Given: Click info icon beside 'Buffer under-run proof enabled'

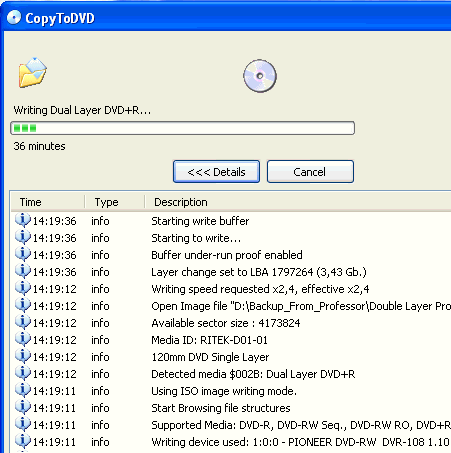Looking at the screenshot, I should click(23, 254).
